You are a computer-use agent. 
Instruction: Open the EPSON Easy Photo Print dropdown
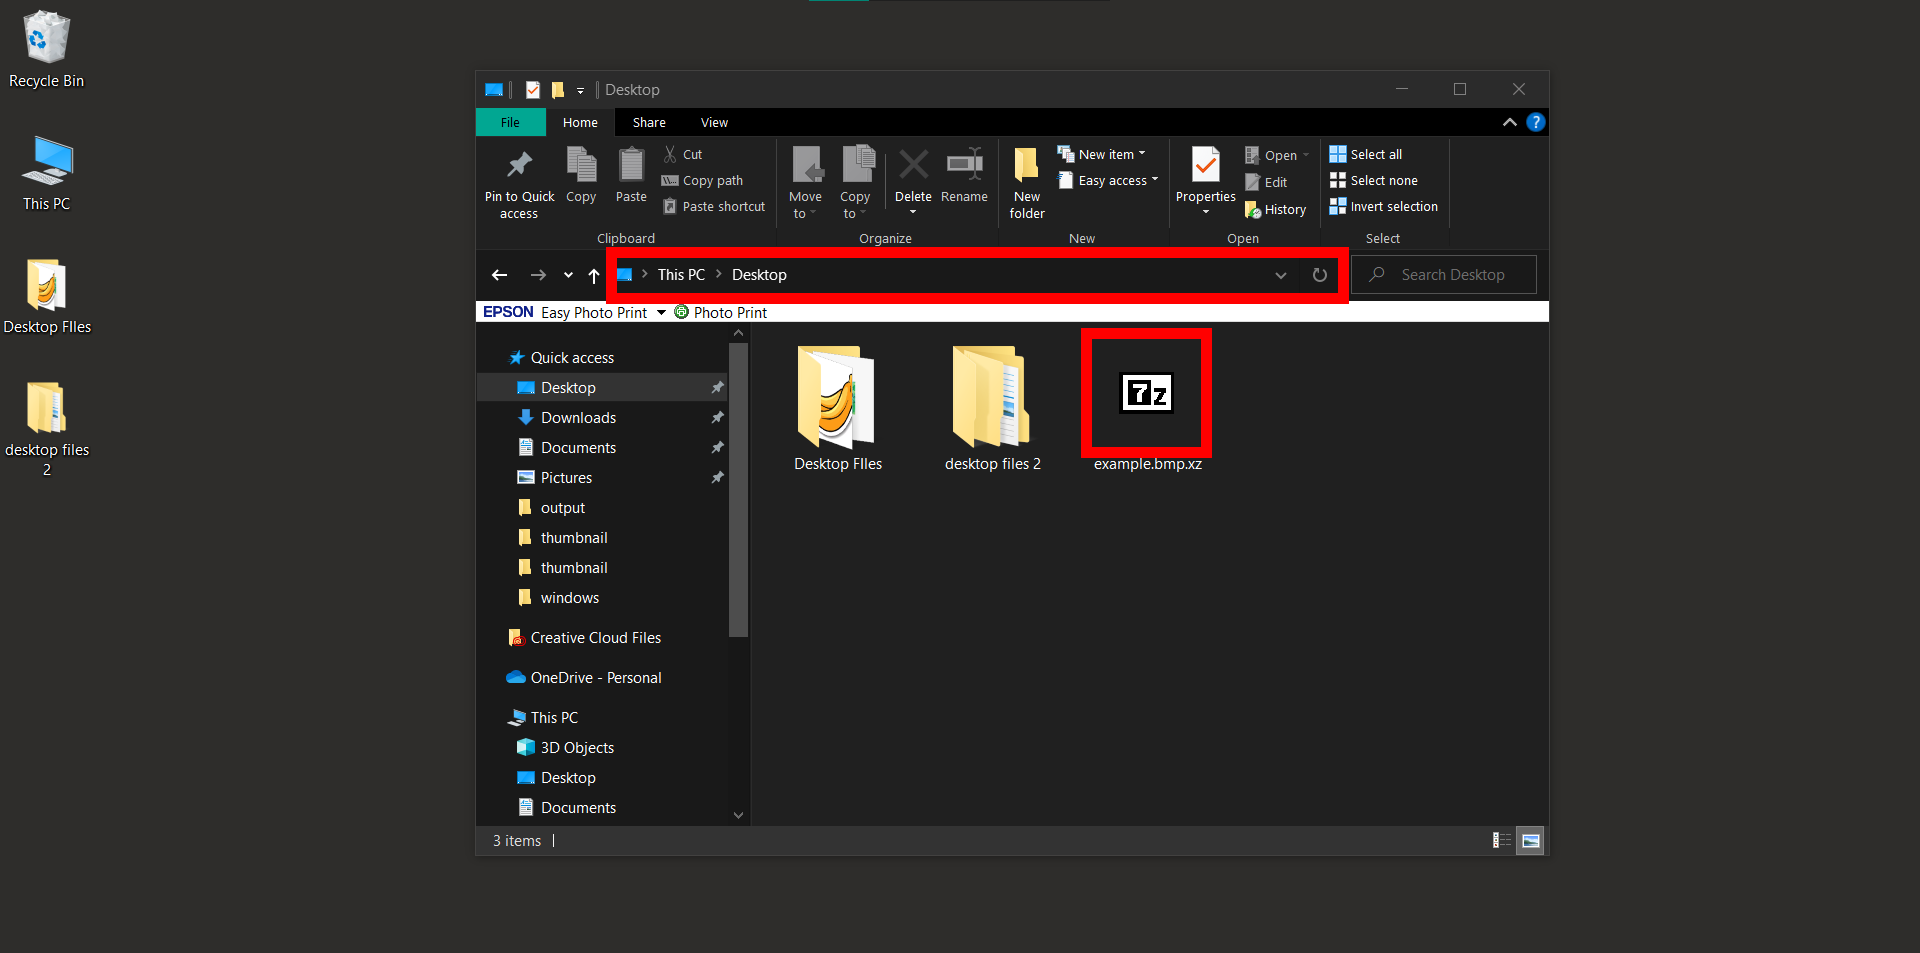(x=660, y=312)
